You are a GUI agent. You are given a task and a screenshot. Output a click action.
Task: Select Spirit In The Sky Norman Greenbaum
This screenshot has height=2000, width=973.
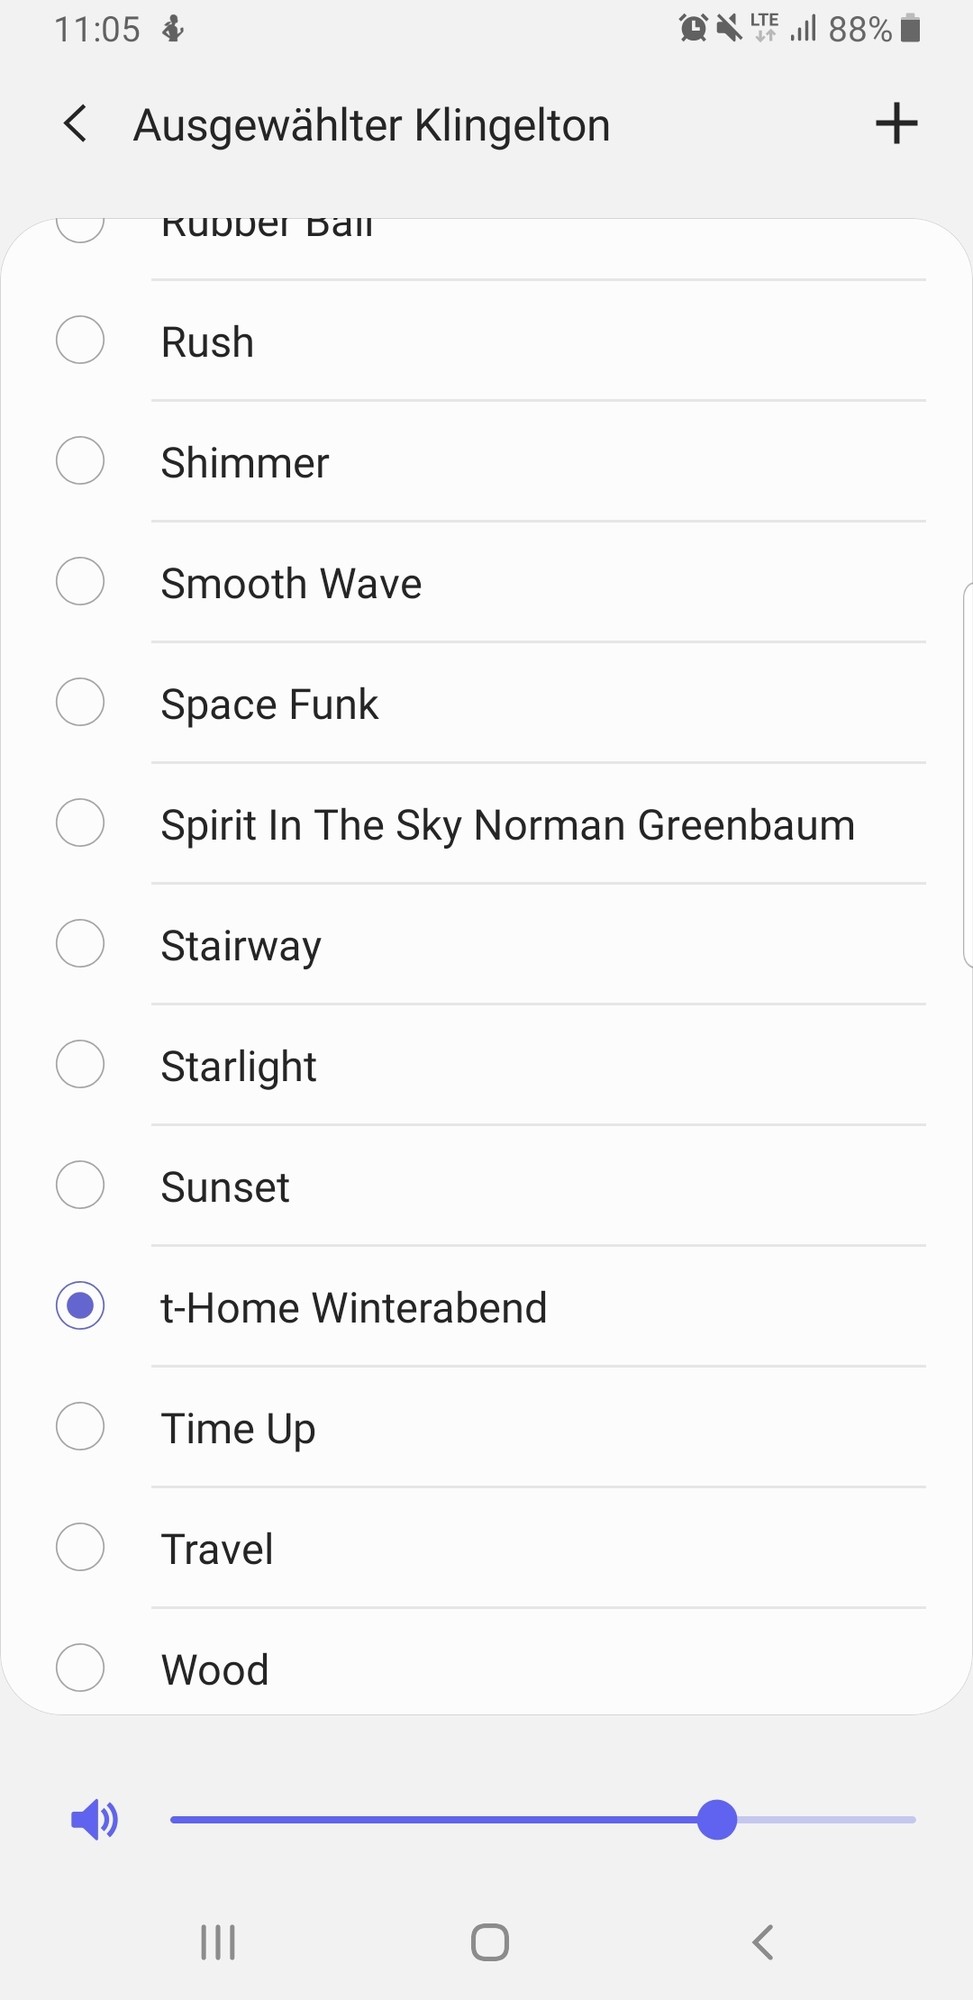tap(486, 823)
